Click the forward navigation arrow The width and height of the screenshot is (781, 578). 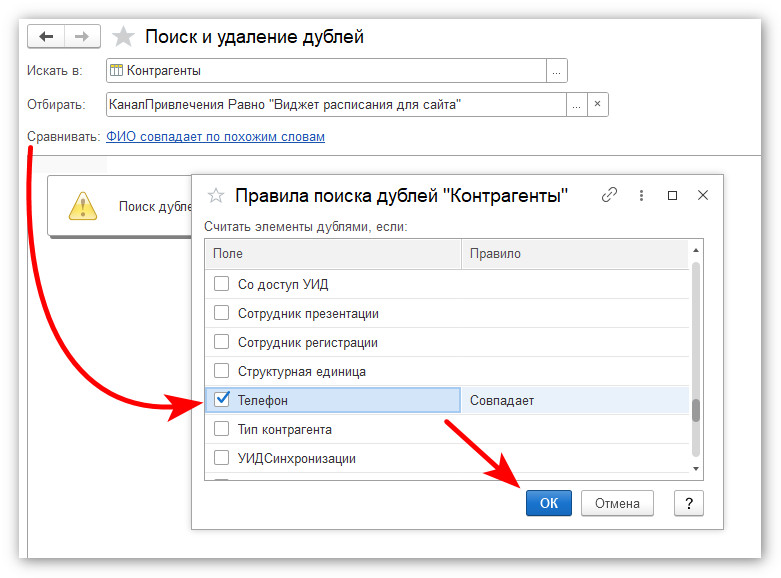click(82, 36)
